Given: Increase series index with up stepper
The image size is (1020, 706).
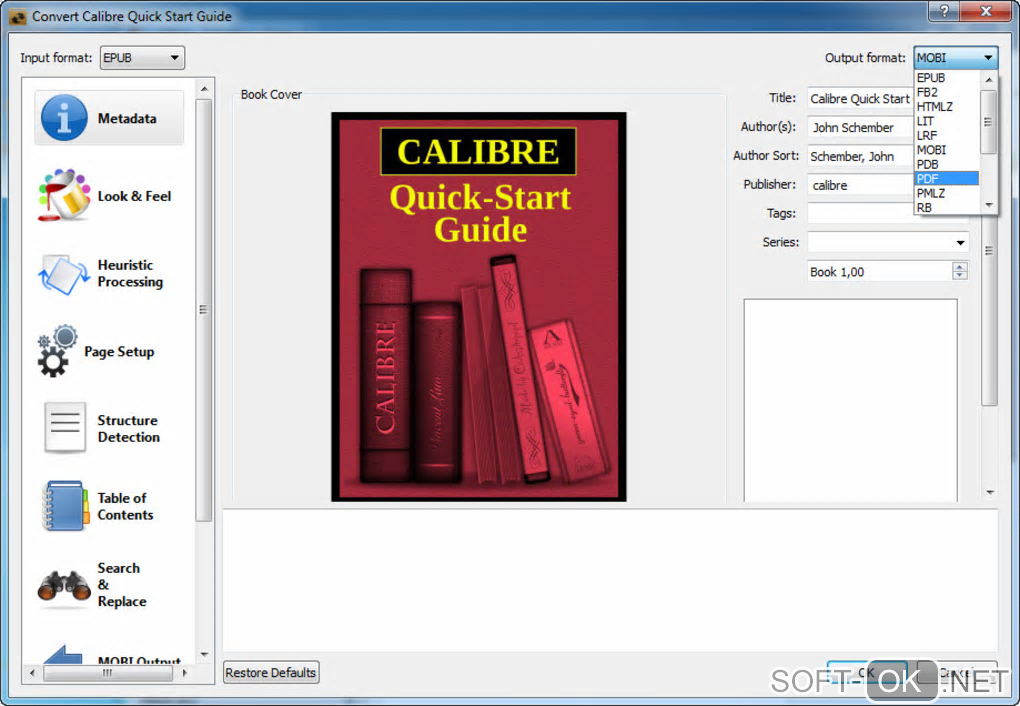Looking at the screenshot, I should click(x=960, y=266).
